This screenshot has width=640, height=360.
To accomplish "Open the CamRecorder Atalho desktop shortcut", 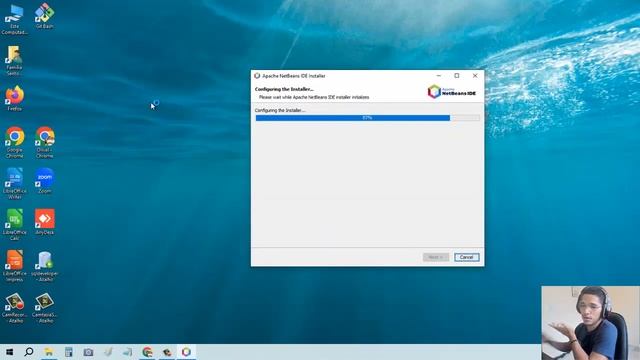I will [15, 308].
